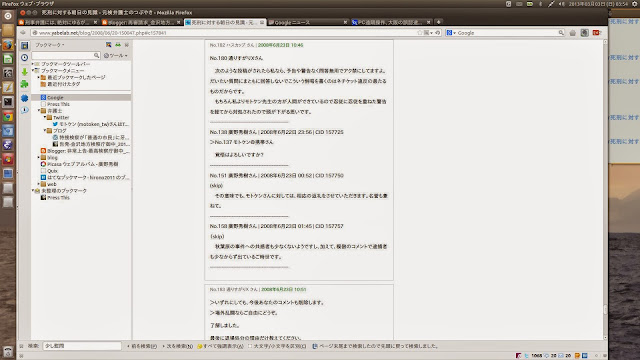The width and height of the screenshot is (640, 360).
Task: Click the red Hatena toolbar icon
Action: [x=596, y=33]
